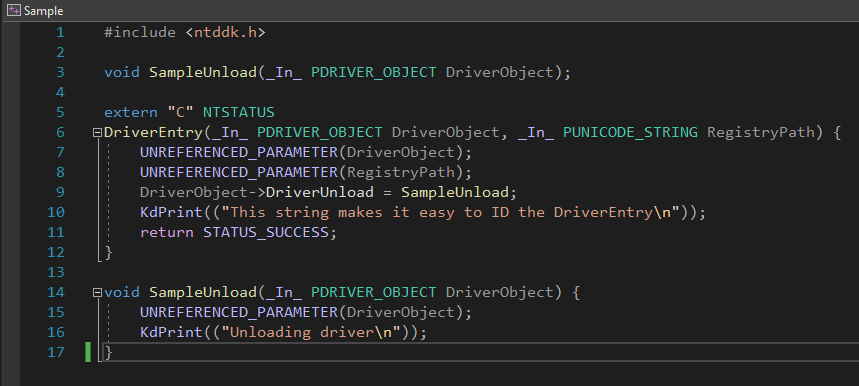Click RegistryPath parameter on line 6
This screenshot has width=859, height=386.
pyautogui.click(x=761, y=132)
